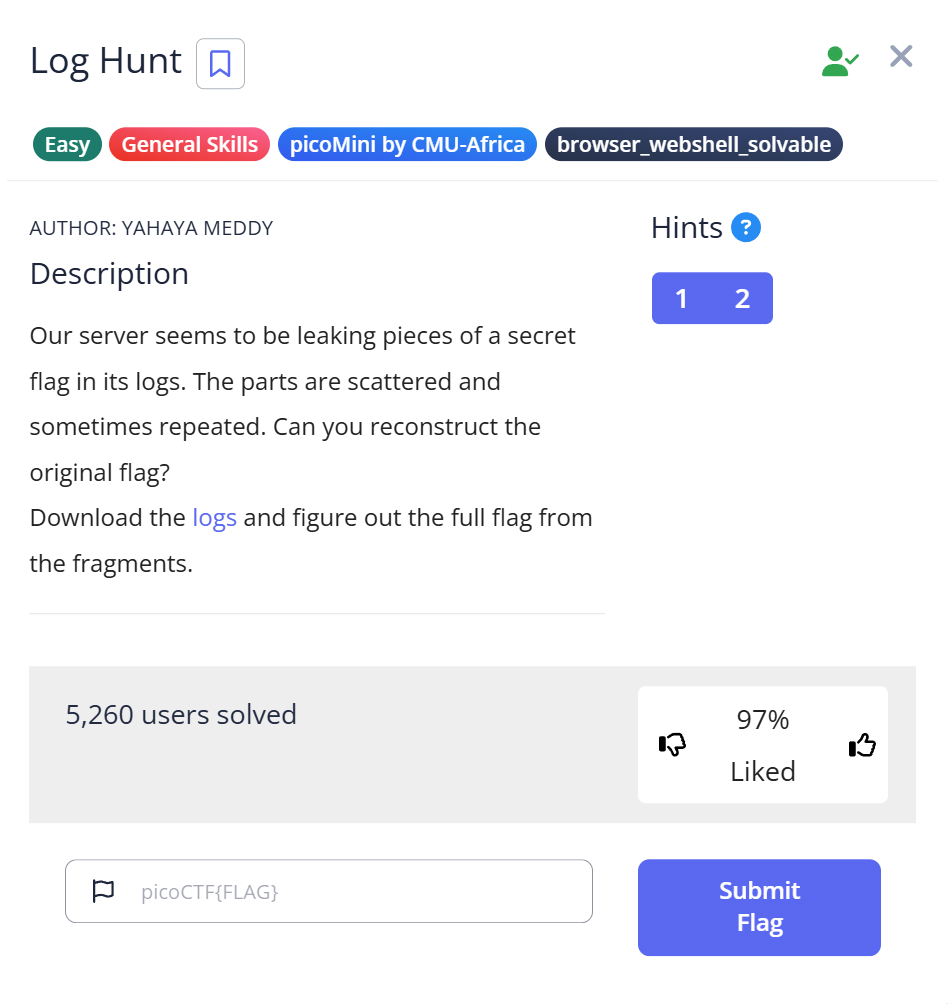
Task: Select the General Skills category tag
Action: pos(189,145)
